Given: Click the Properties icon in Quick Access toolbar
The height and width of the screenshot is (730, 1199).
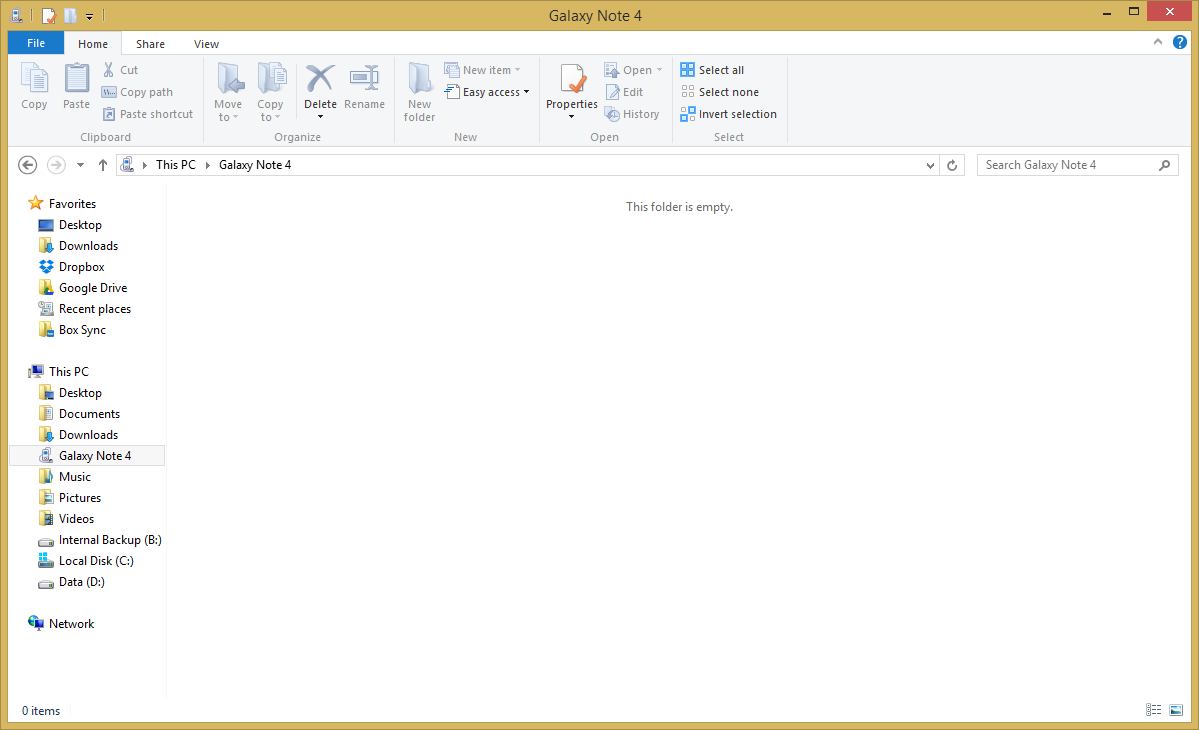Looking at the screenshot, I should pos(49,15).
